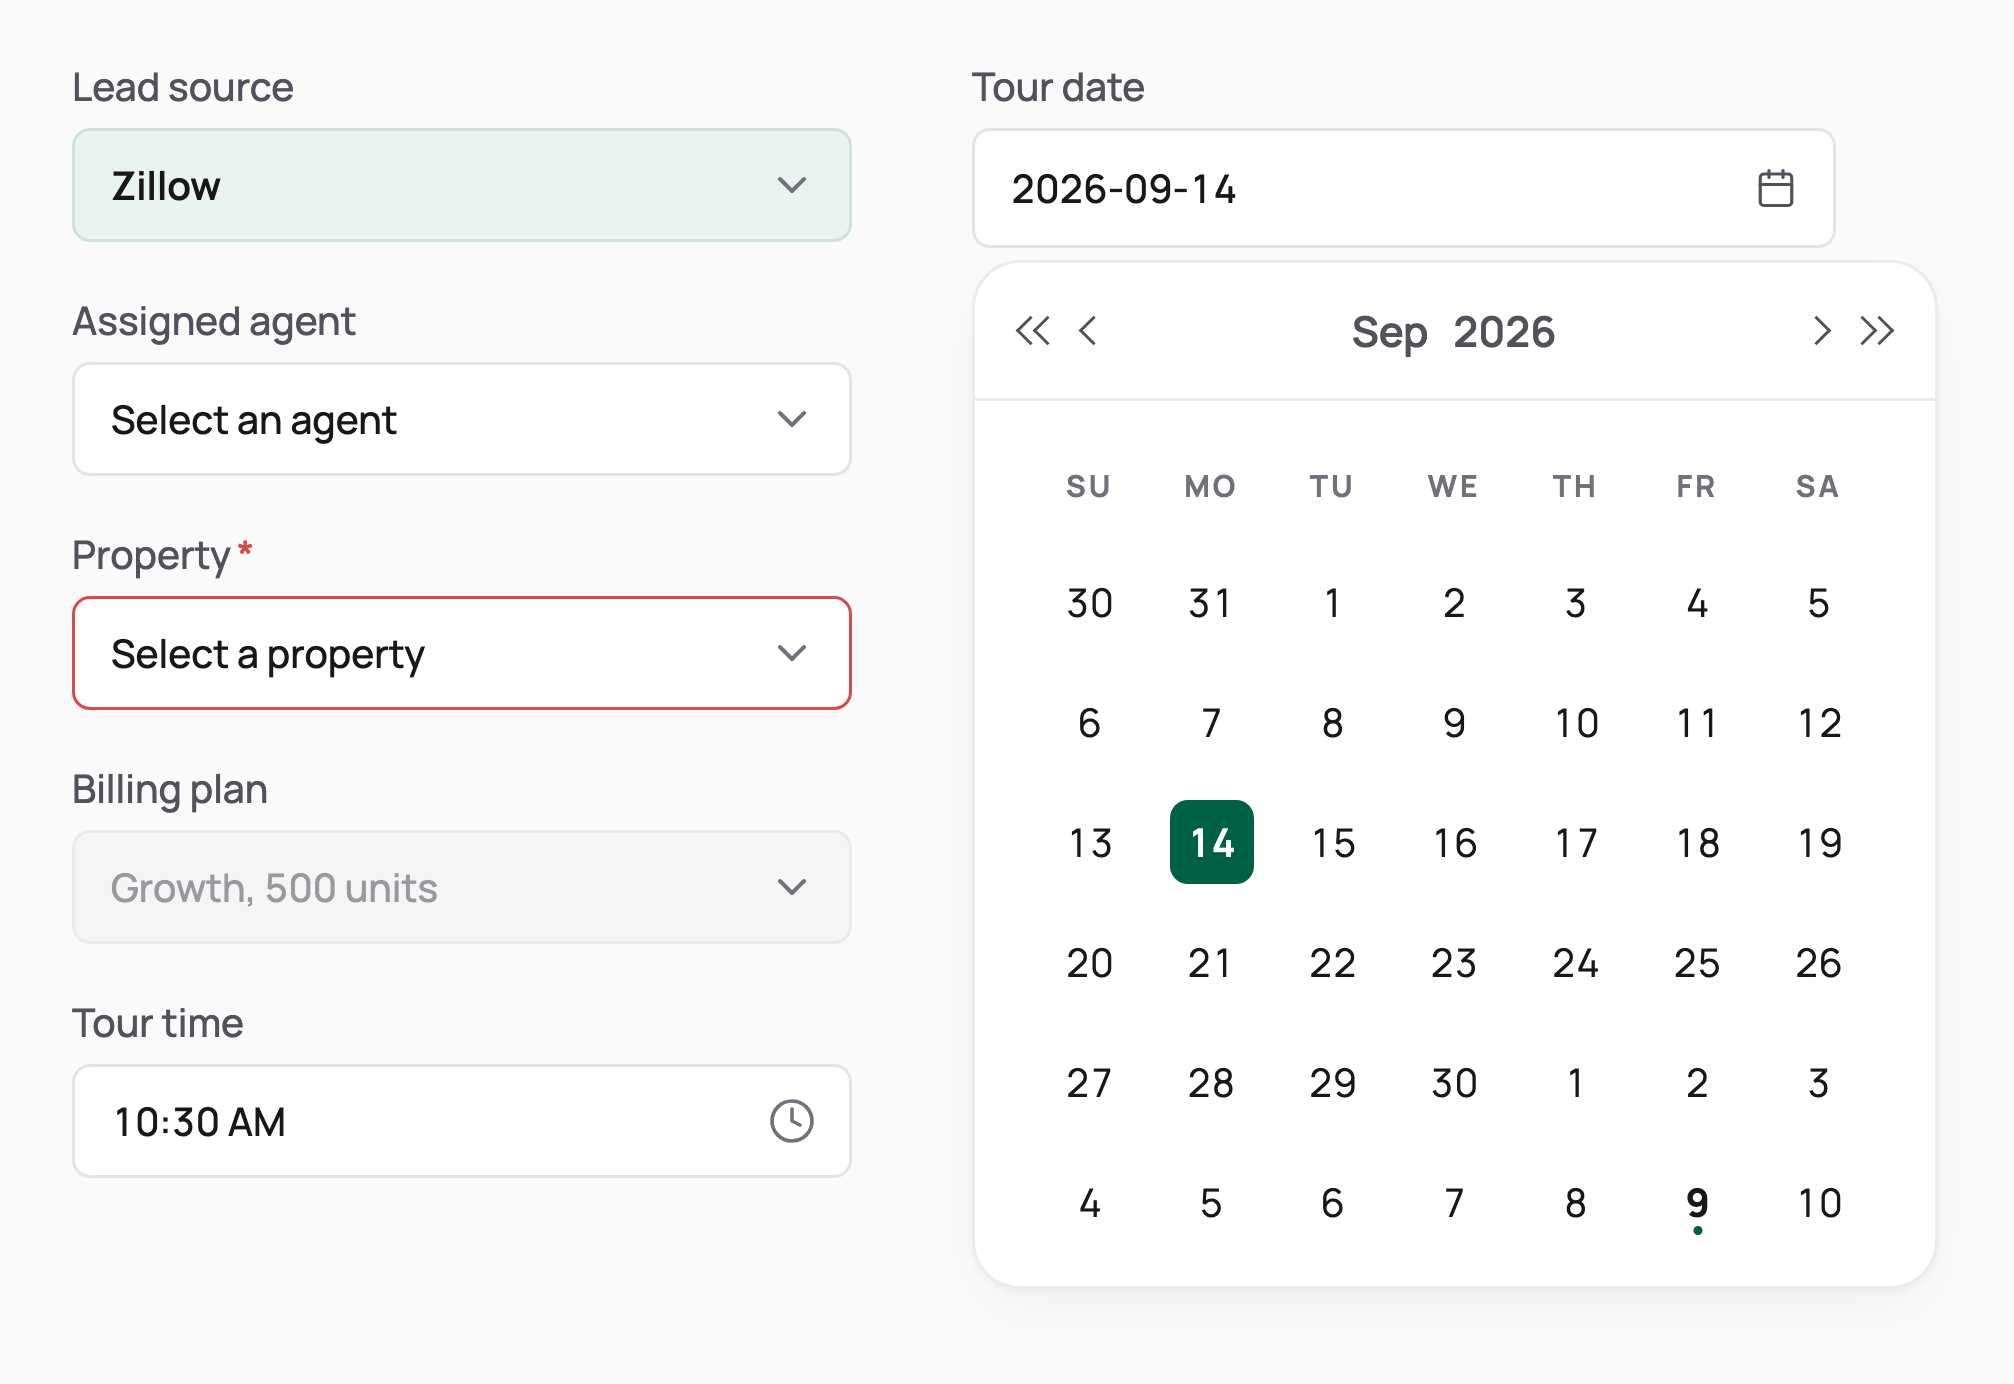Click the clock icon in Tour time field

[791, 1121]
